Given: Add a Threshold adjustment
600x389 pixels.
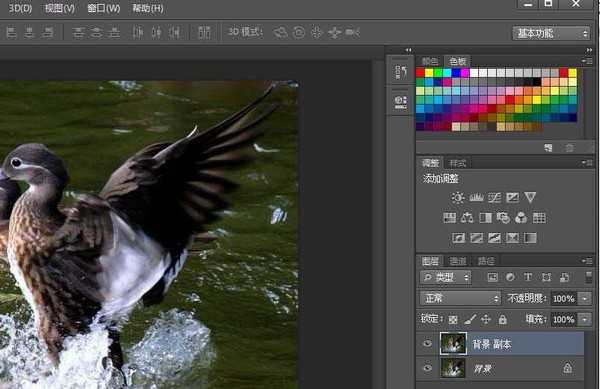Looking at the screenshot, I should pos(494,238).
